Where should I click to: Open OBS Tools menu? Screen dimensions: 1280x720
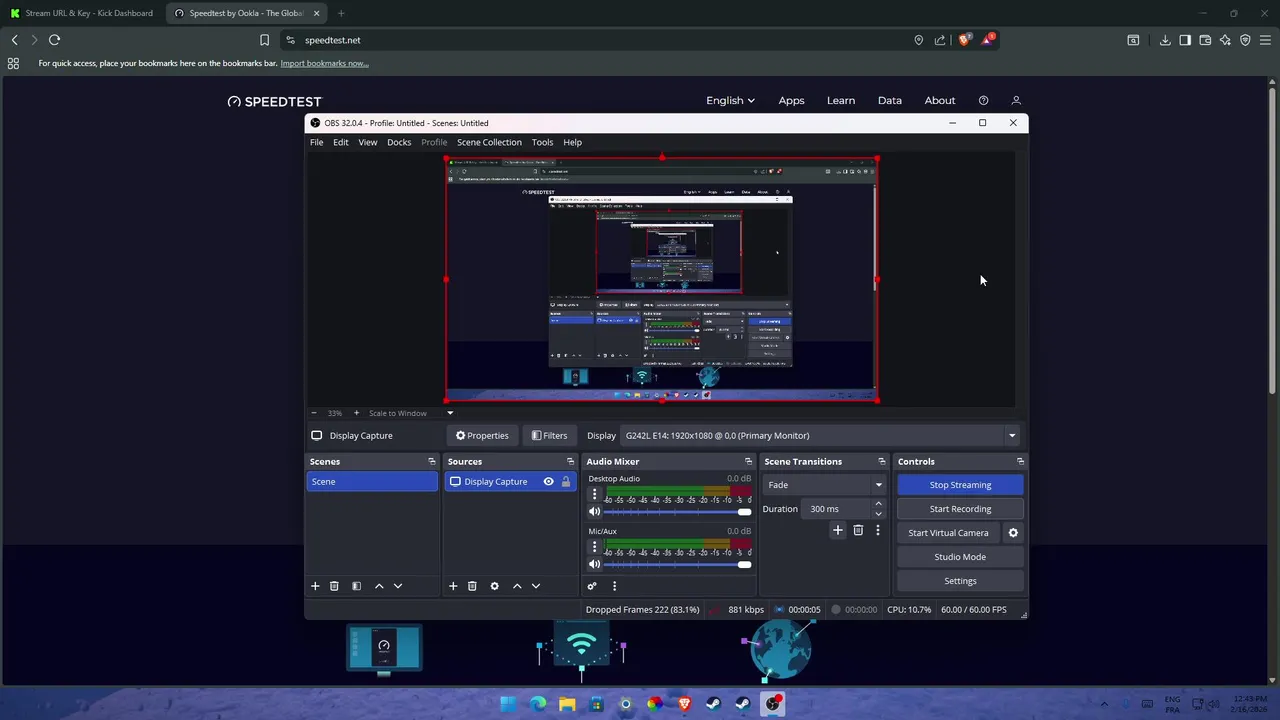click(542, 142)
